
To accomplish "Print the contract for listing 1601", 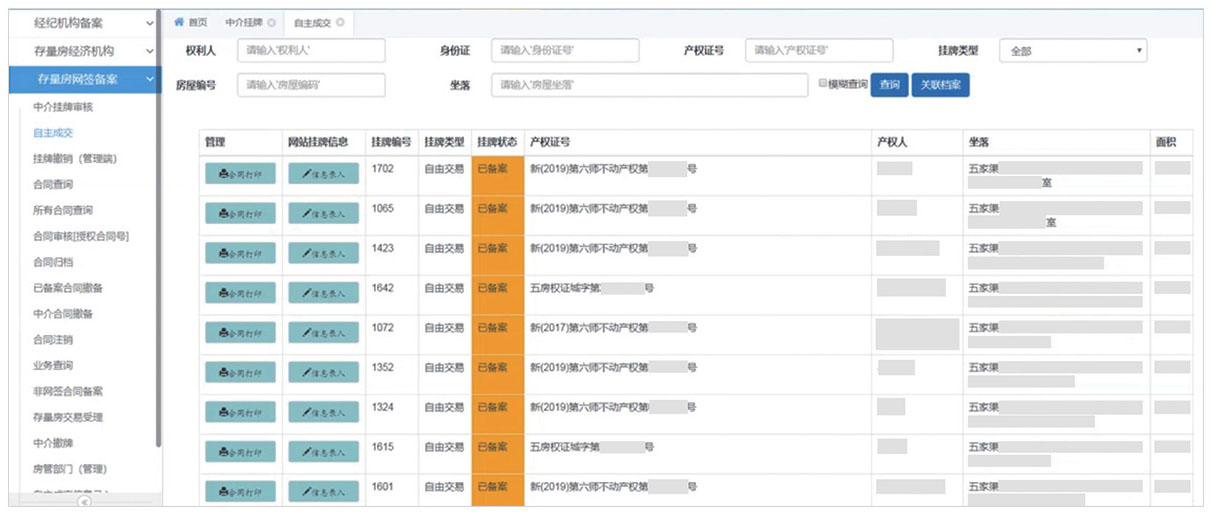I will [240, 492].
